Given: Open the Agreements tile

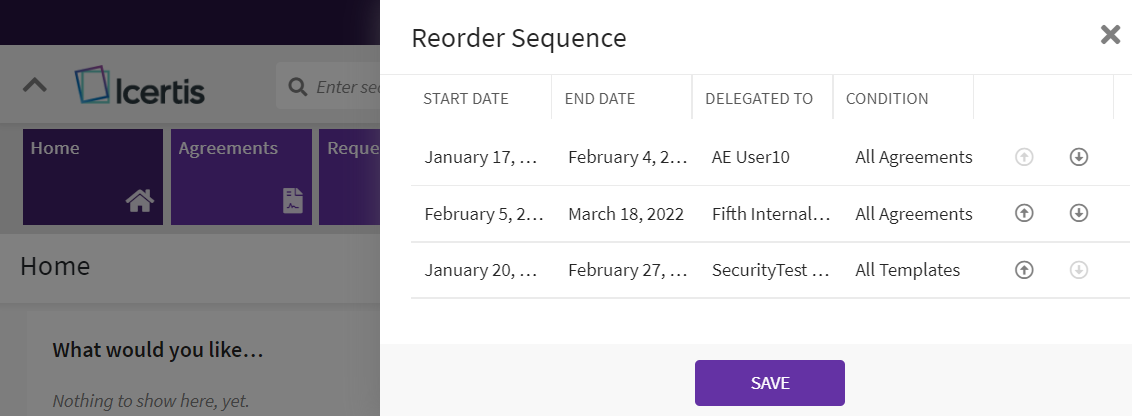Looking at the screenshot, I should click(240, 176).
